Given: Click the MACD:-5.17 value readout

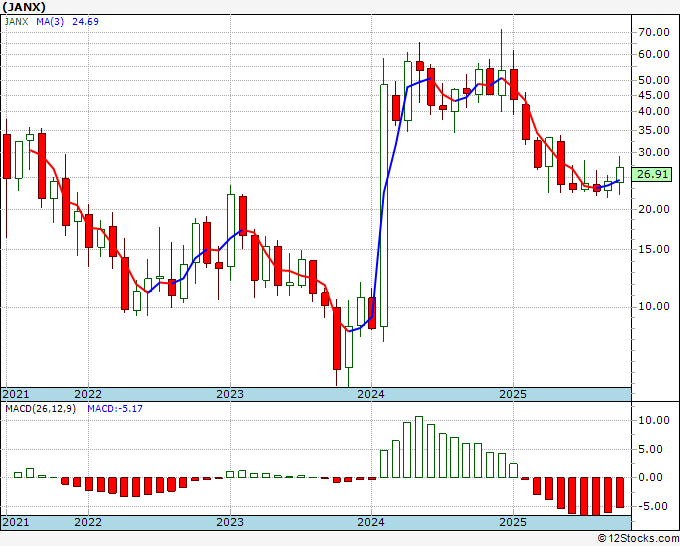Looking at the screenshot, I should (x=114, y=409).
